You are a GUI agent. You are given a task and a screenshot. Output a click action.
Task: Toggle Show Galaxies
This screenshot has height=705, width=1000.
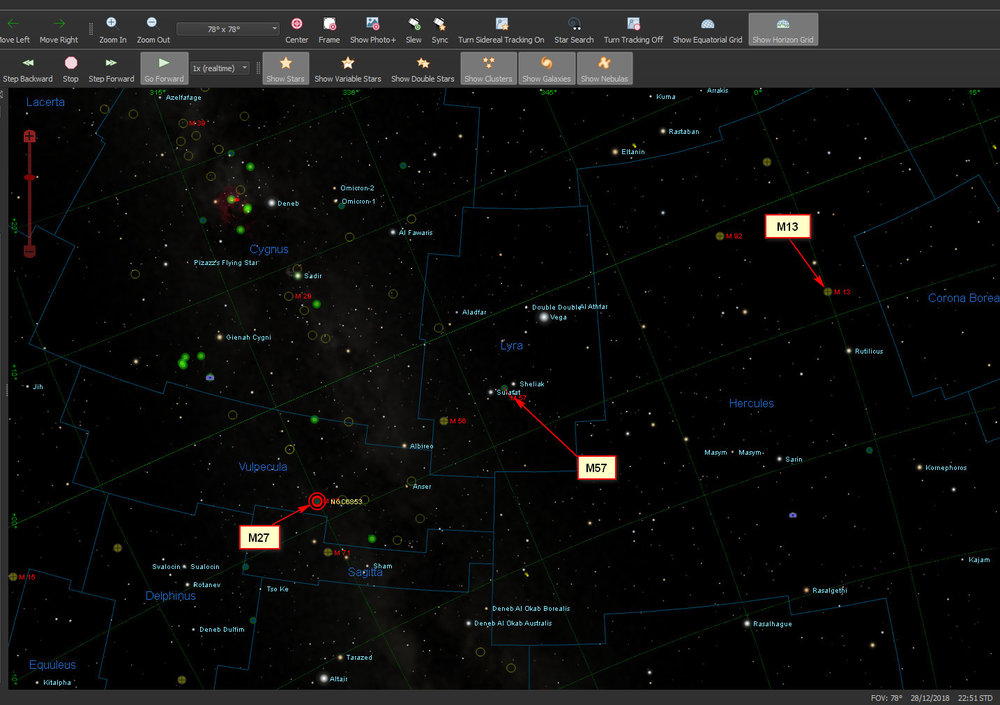coord(547,69)
